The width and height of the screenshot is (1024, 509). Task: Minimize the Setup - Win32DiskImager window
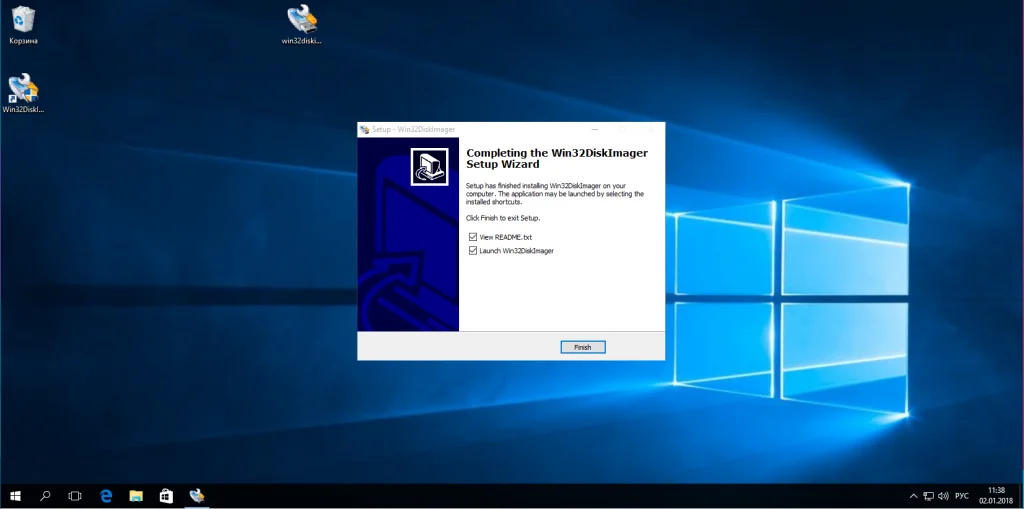pos(595,129)
